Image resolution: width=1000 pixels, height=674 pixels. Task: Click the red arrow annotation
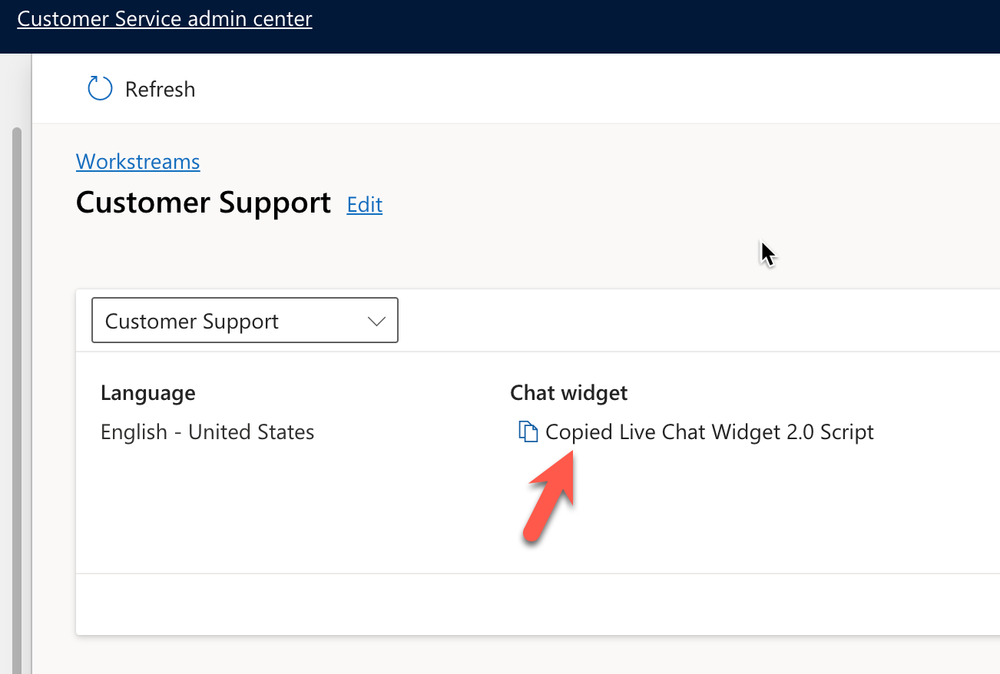coord(549,496)
